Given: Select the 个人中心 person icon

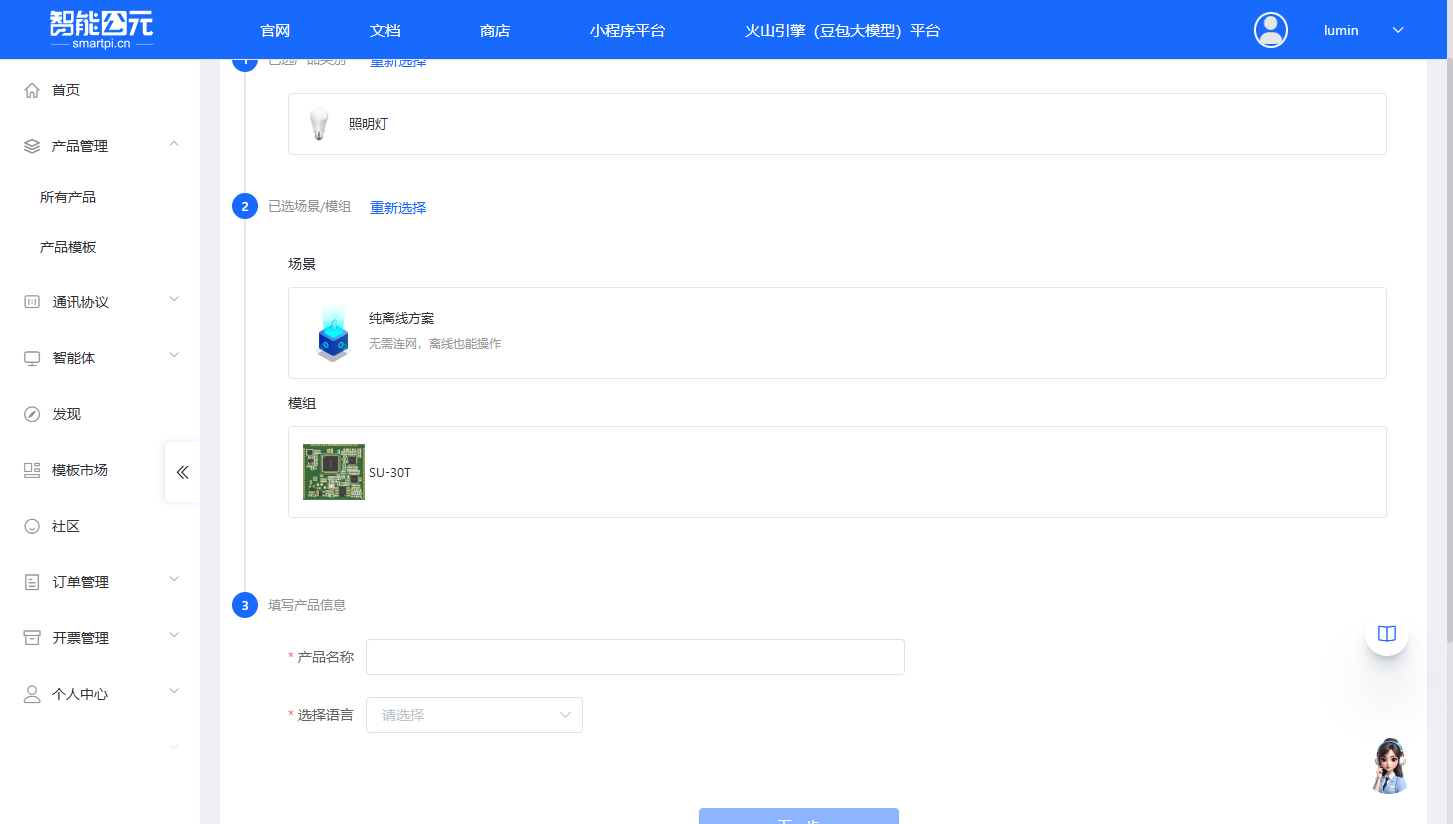Looking at the screenshot, I should [31, 693].
